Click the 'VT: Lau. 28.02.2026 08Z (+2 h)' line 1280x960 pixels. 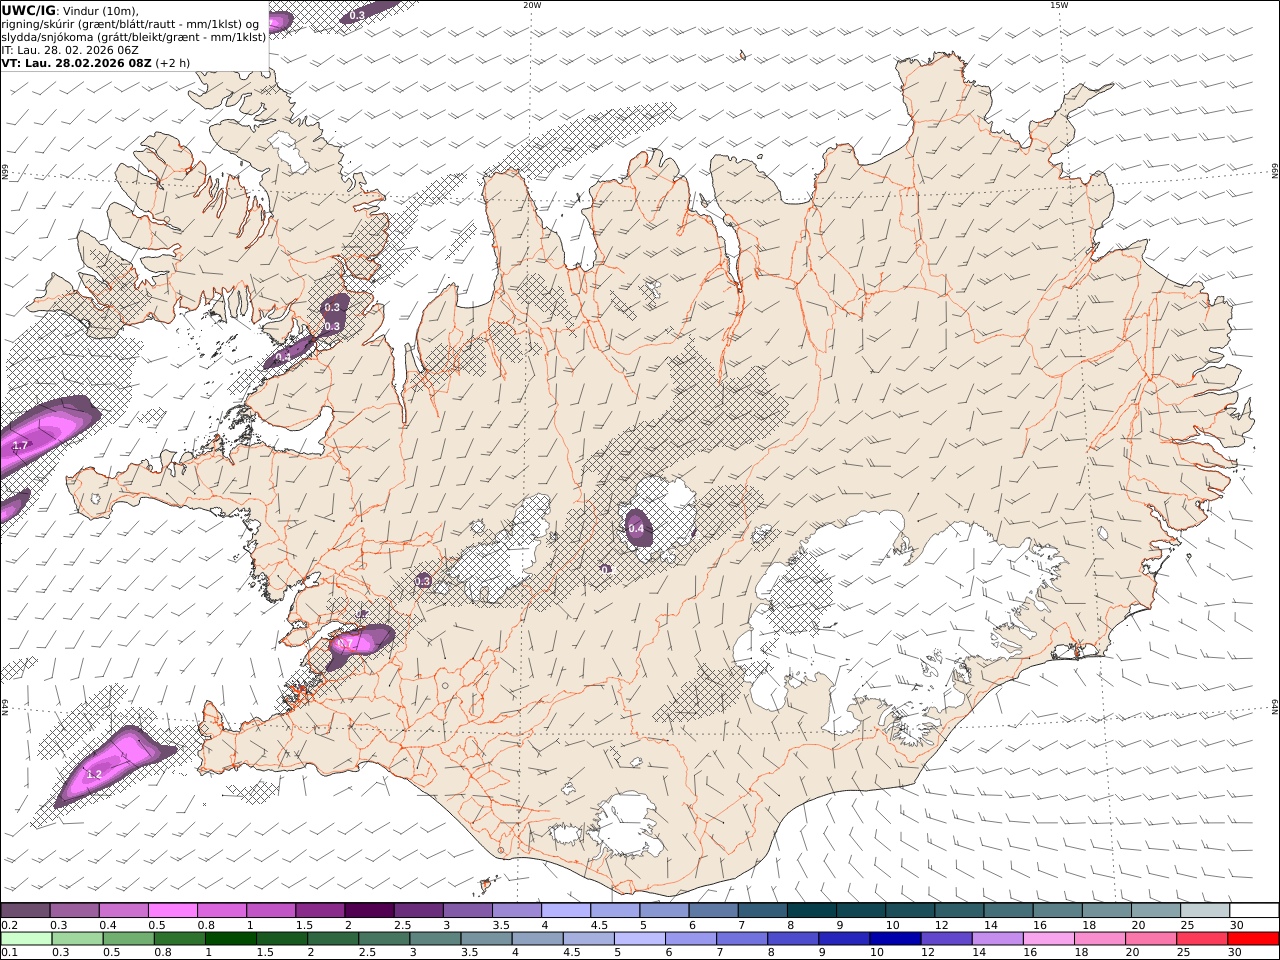coord(96,63)
